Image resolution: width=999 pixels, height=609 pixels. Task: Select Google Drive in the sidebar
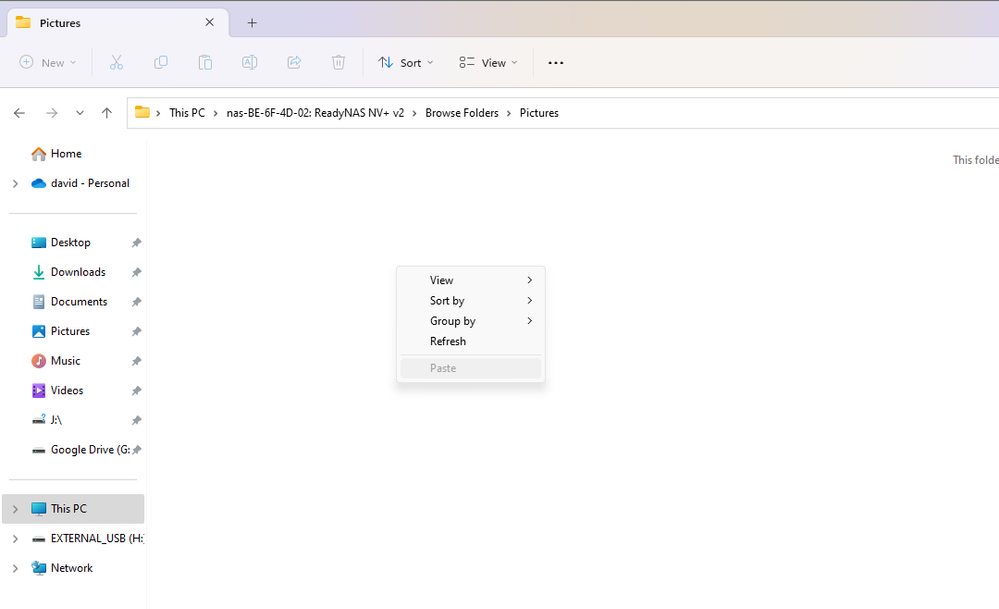89,450
